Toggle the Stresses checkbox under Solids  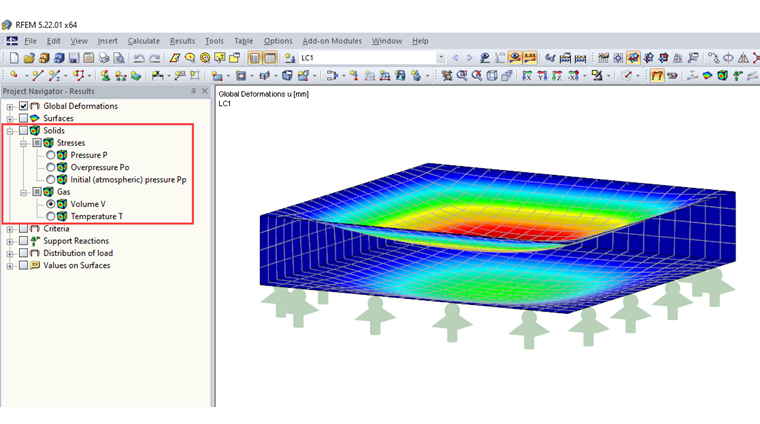tap(37, 143)
